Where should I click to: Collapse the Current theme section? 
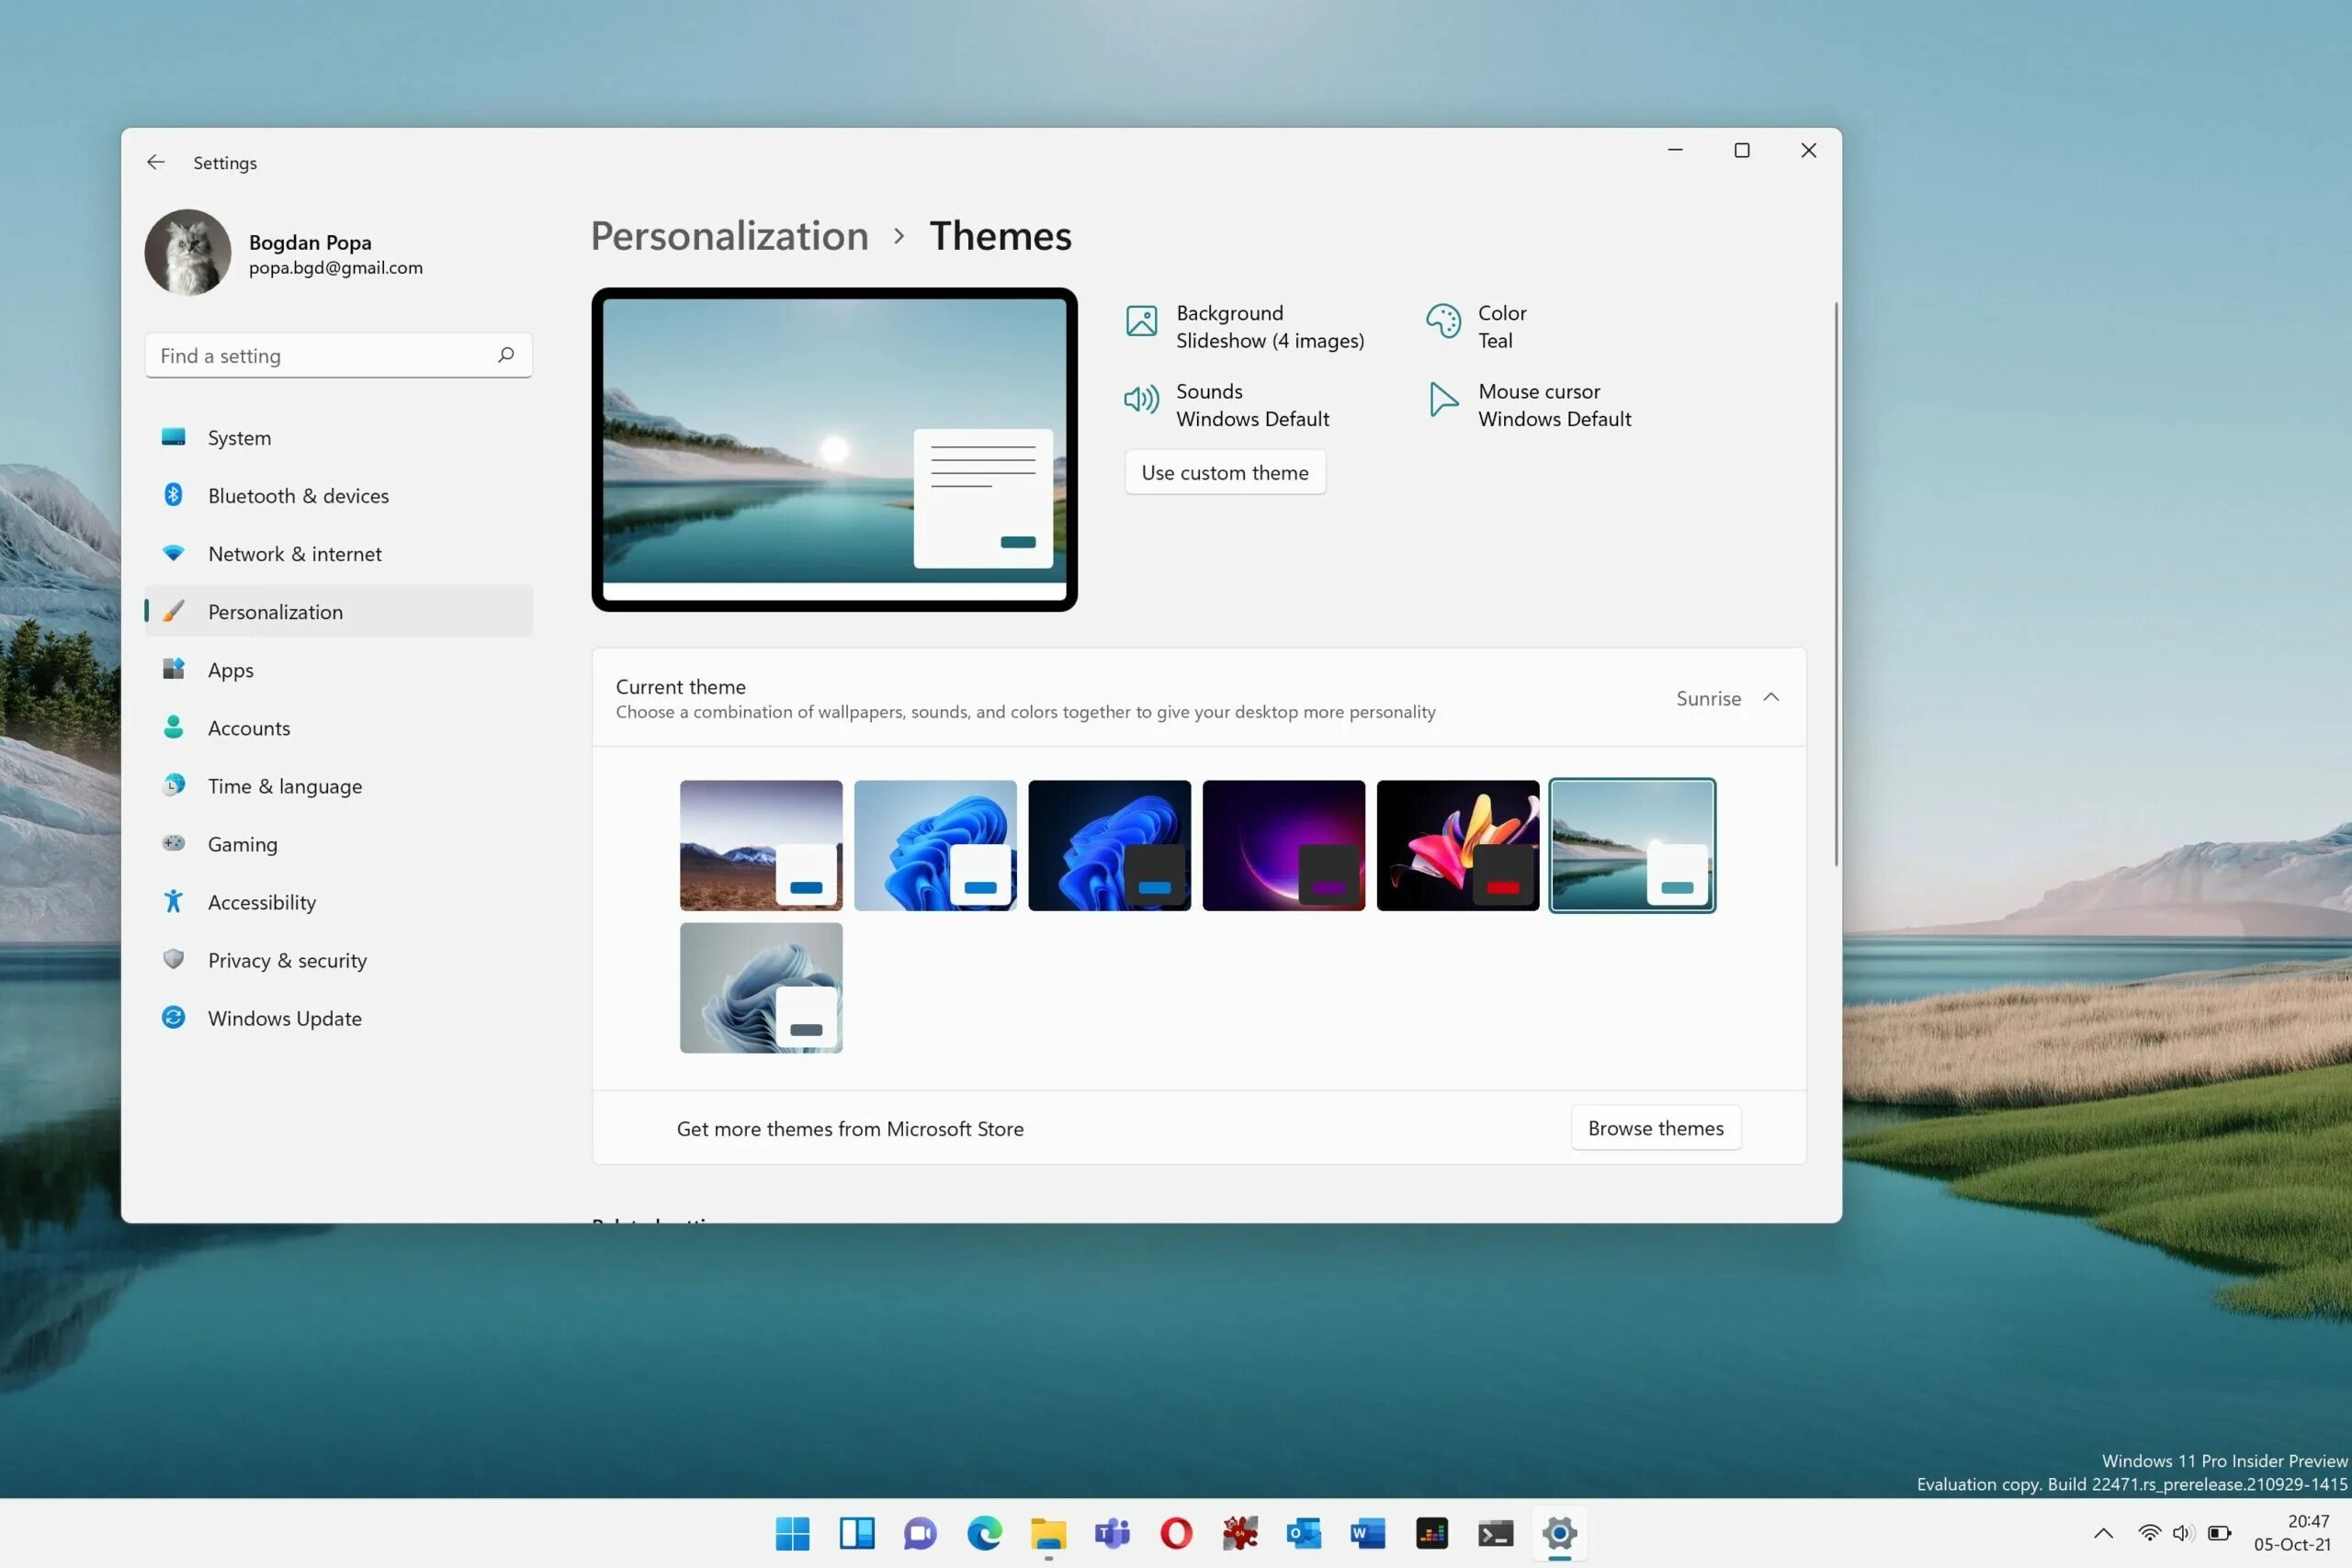click(1771, 698)
